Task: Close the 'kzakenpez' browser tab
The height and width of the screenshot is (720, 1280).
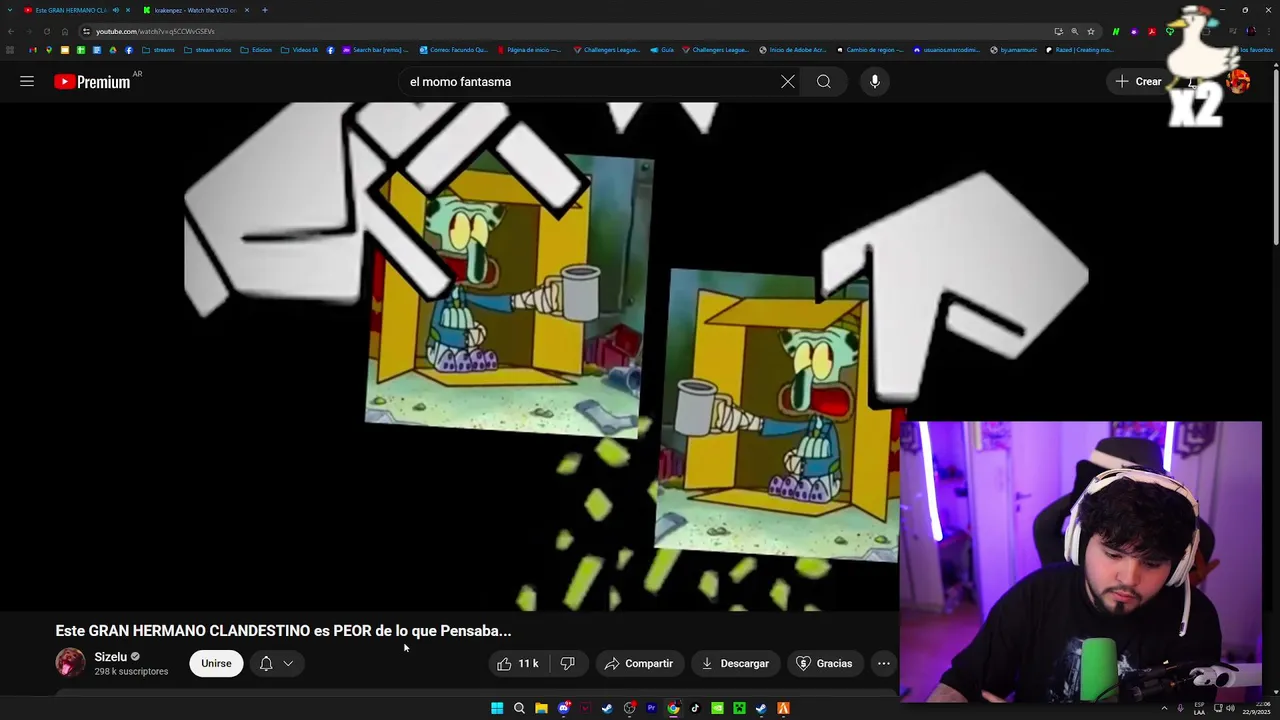Action: coord(247,10)
